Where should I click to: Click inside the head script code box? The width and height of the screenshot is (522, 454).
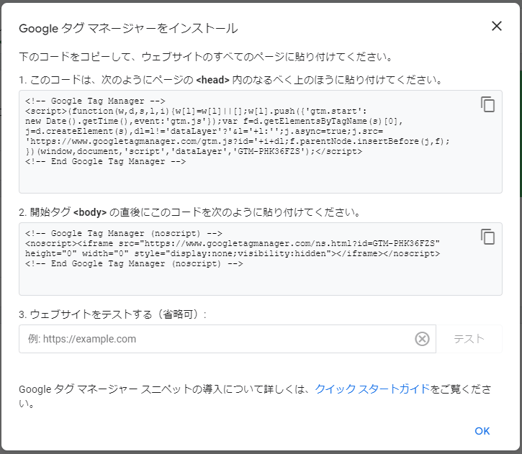tap(261, 142)
